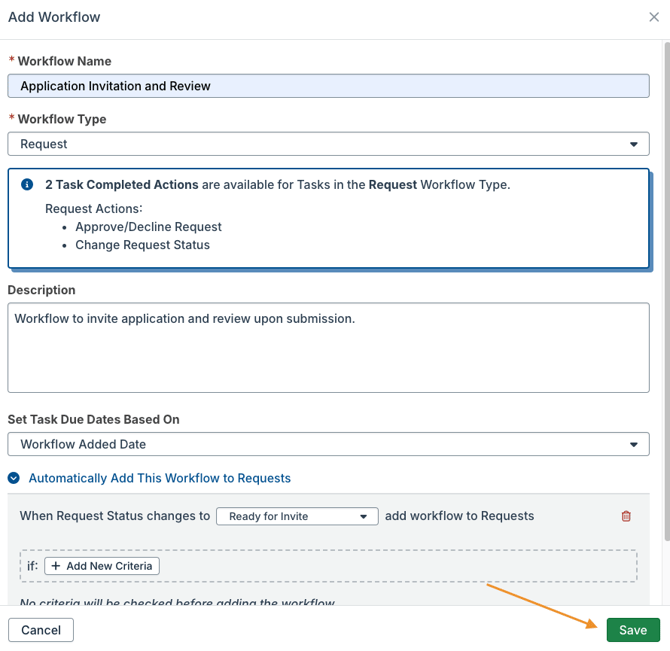
Task: Click the Cancel button
Action: [x=41, y=630]
